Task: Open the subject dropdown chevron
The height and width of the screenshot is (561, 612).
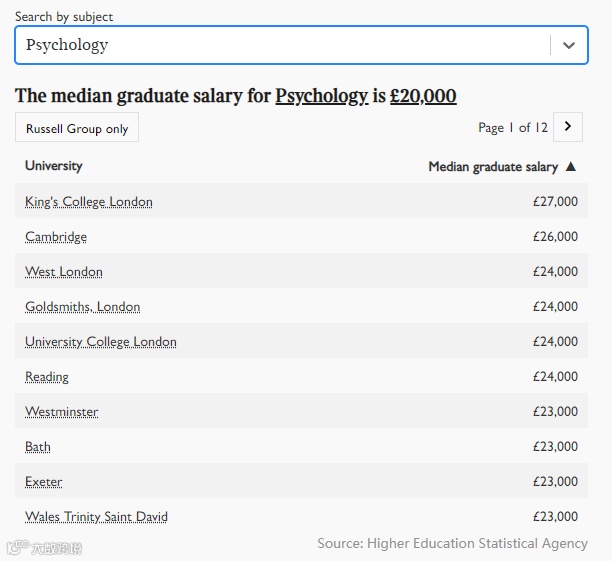Action: click(569, 45)
